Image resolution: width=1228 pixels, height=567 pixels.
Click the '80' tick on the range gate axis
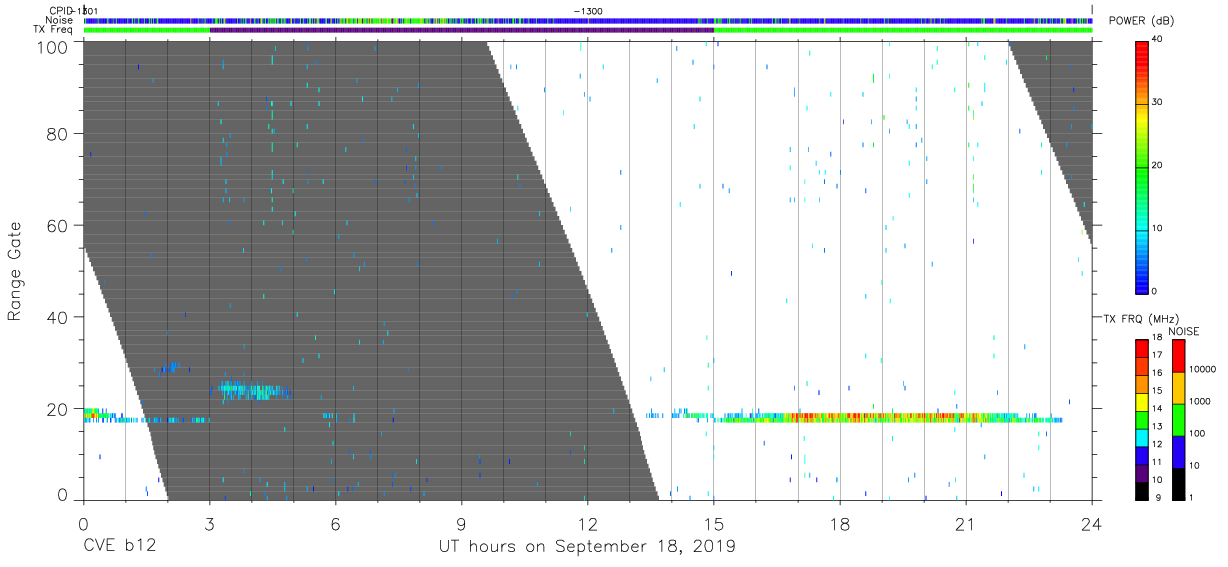57,134
